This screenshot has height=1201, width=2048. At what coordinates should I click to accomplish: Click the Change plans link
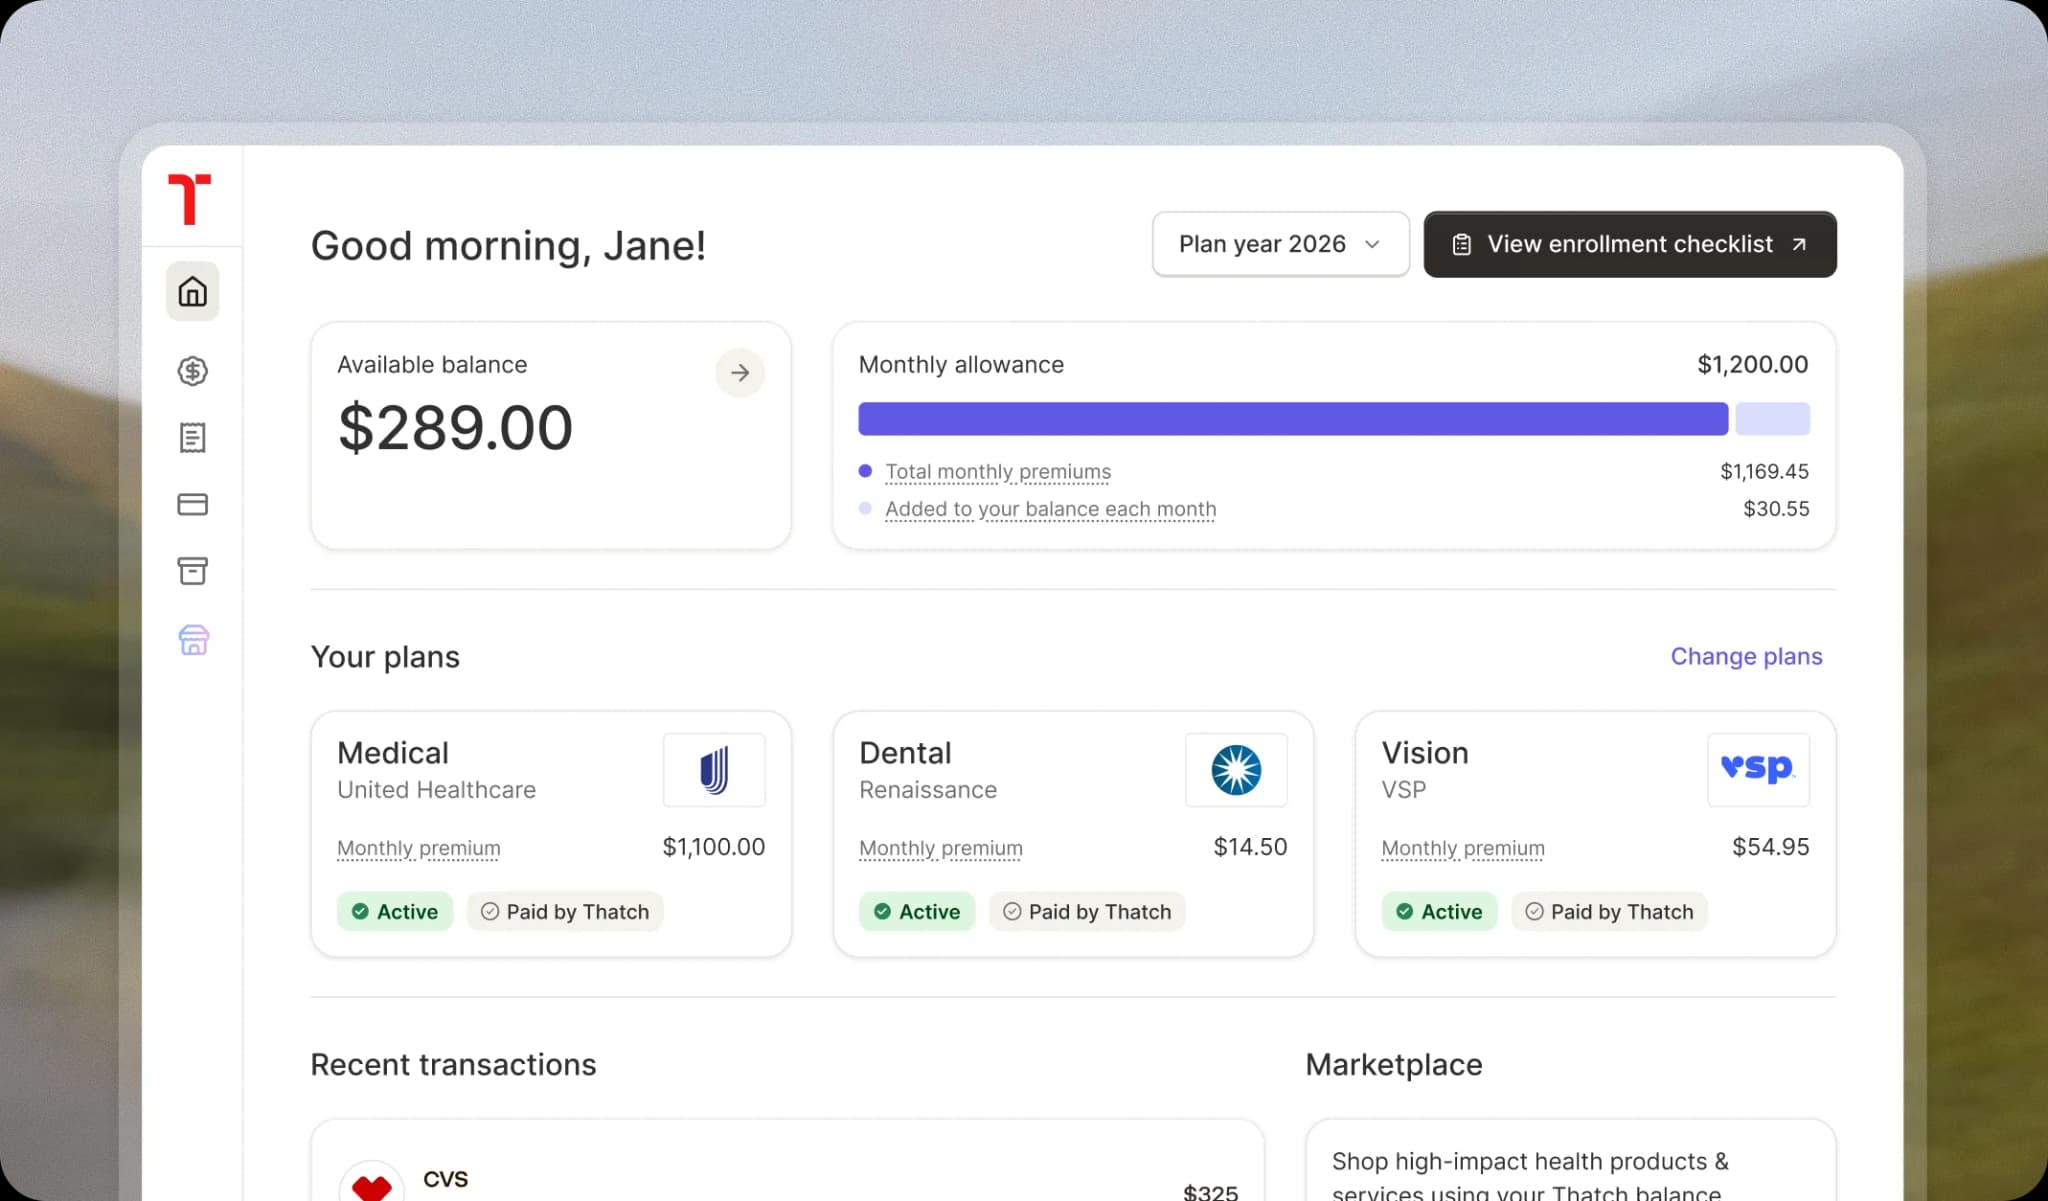(x=1746, y=656)
